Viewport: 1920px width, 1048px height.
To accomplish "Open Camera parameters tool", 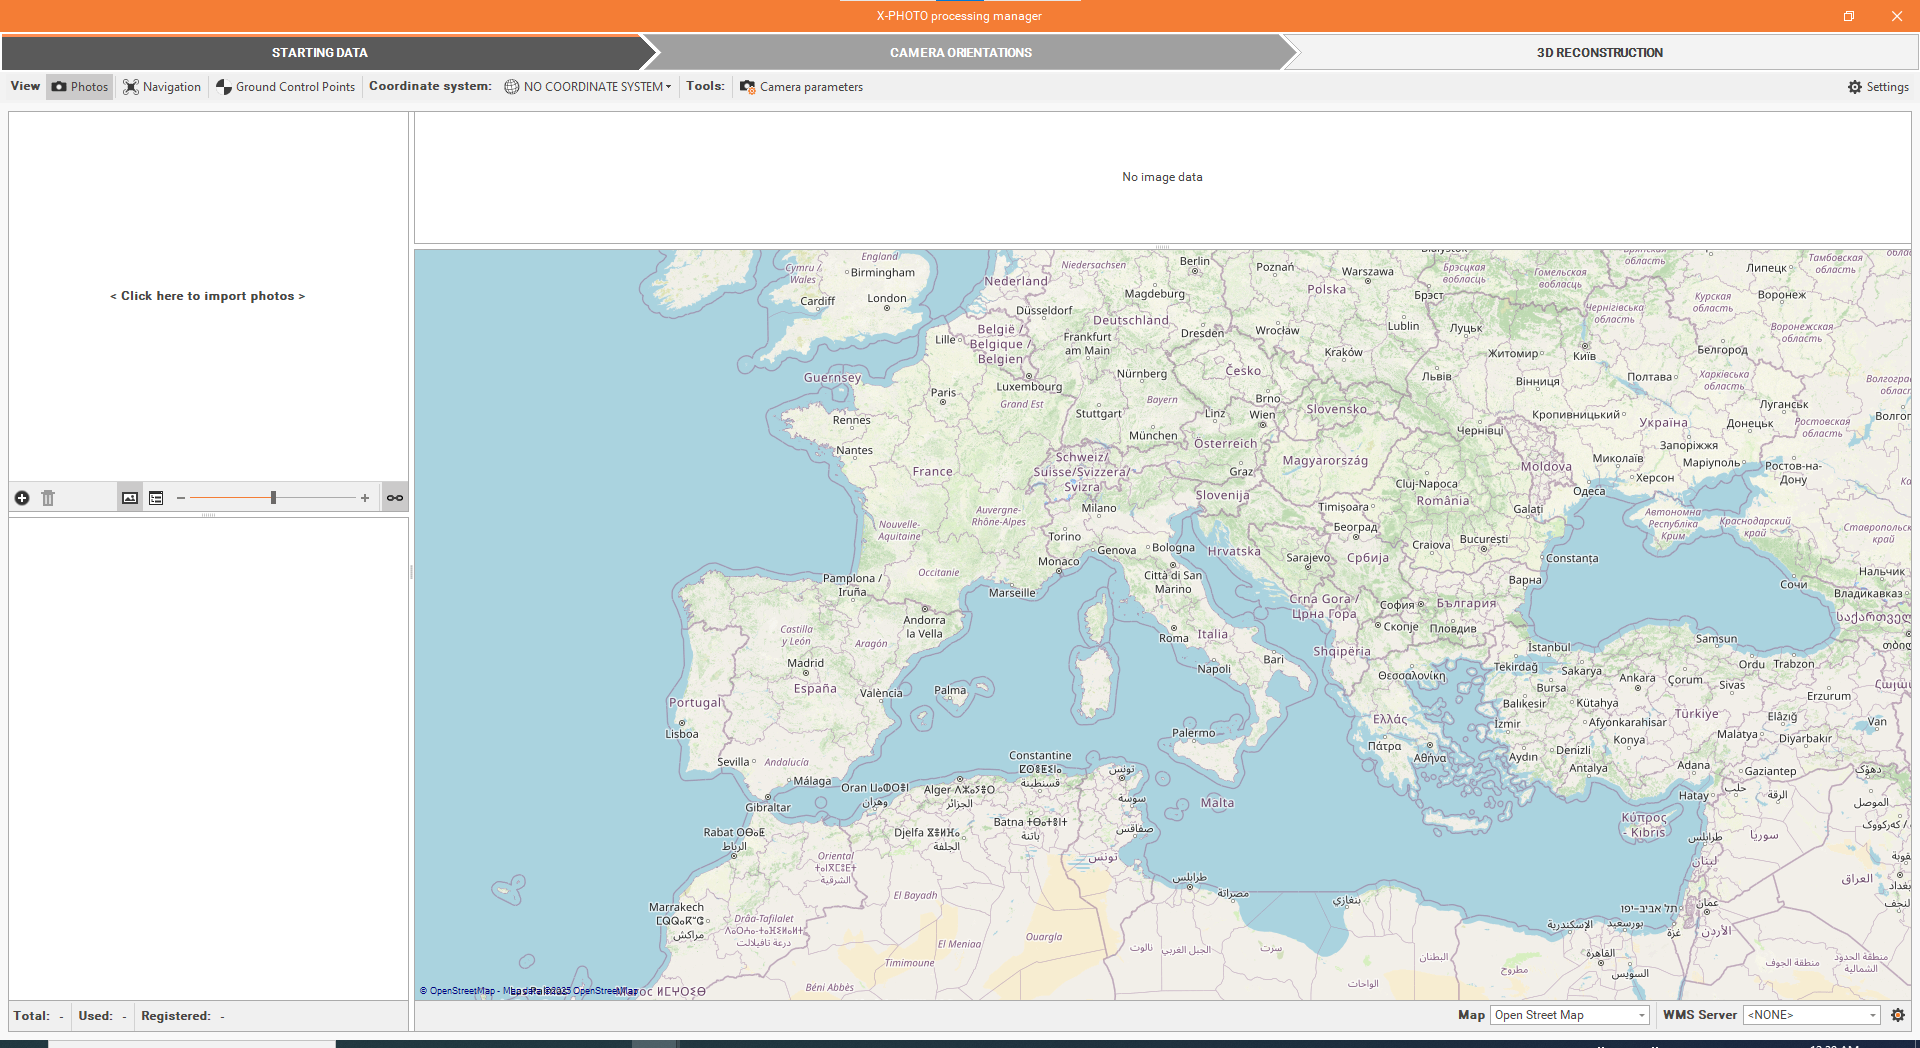I will pos(801,87).
